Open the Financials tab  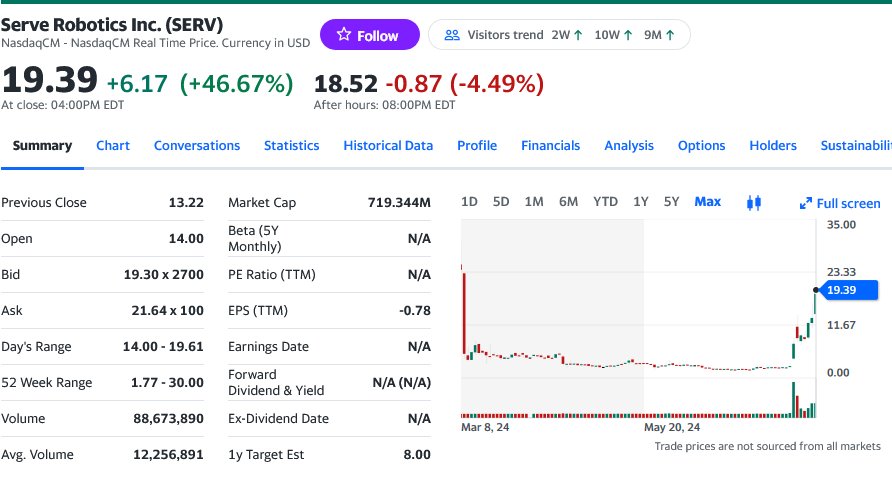click(550, 146)
